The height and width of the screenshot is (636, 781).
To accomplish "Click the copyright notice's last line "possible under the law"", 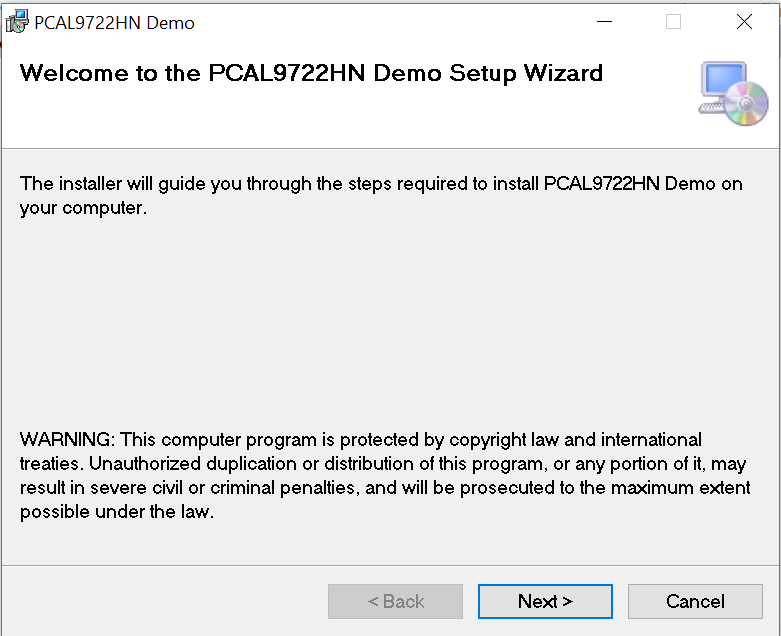I will (117, 512).
